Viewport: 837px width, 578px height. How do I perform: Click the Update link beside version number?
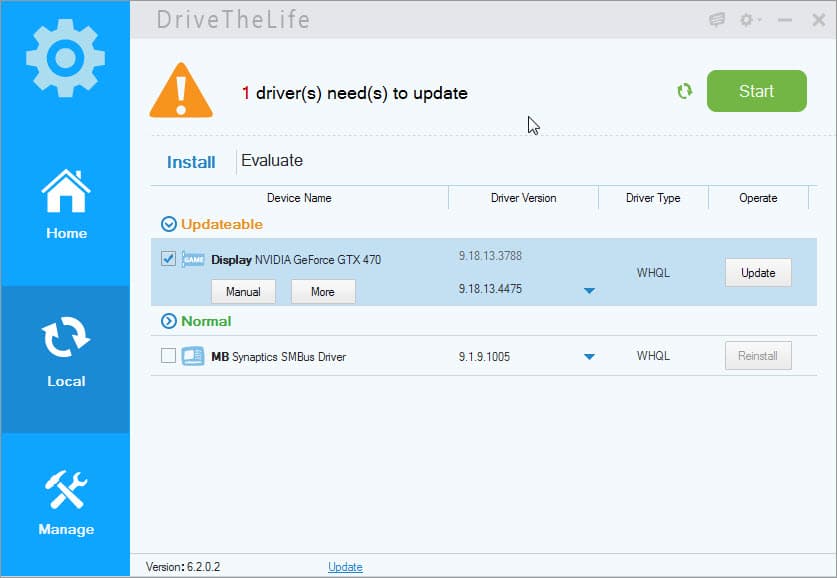[x=345, y=567]
